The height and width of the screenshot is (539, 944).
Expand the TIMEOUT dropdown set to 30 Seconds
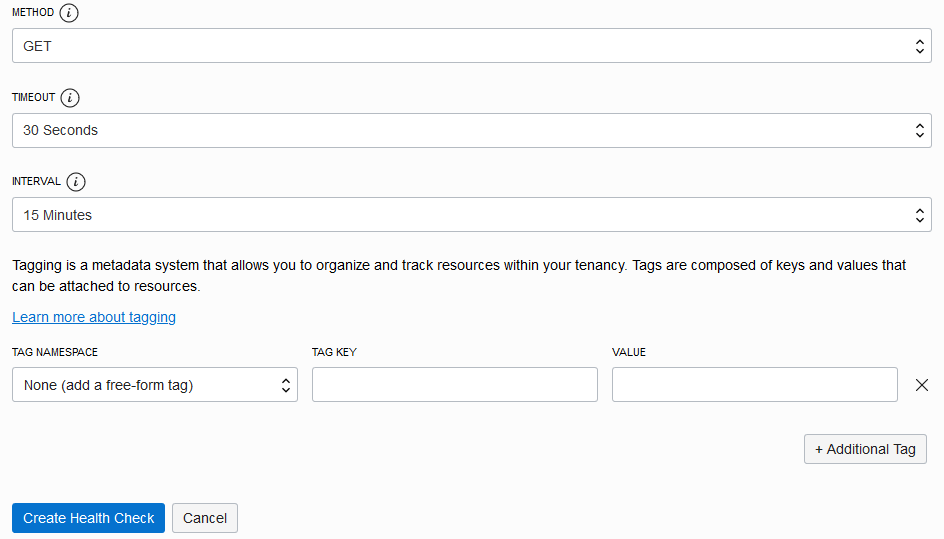[472, 130]
